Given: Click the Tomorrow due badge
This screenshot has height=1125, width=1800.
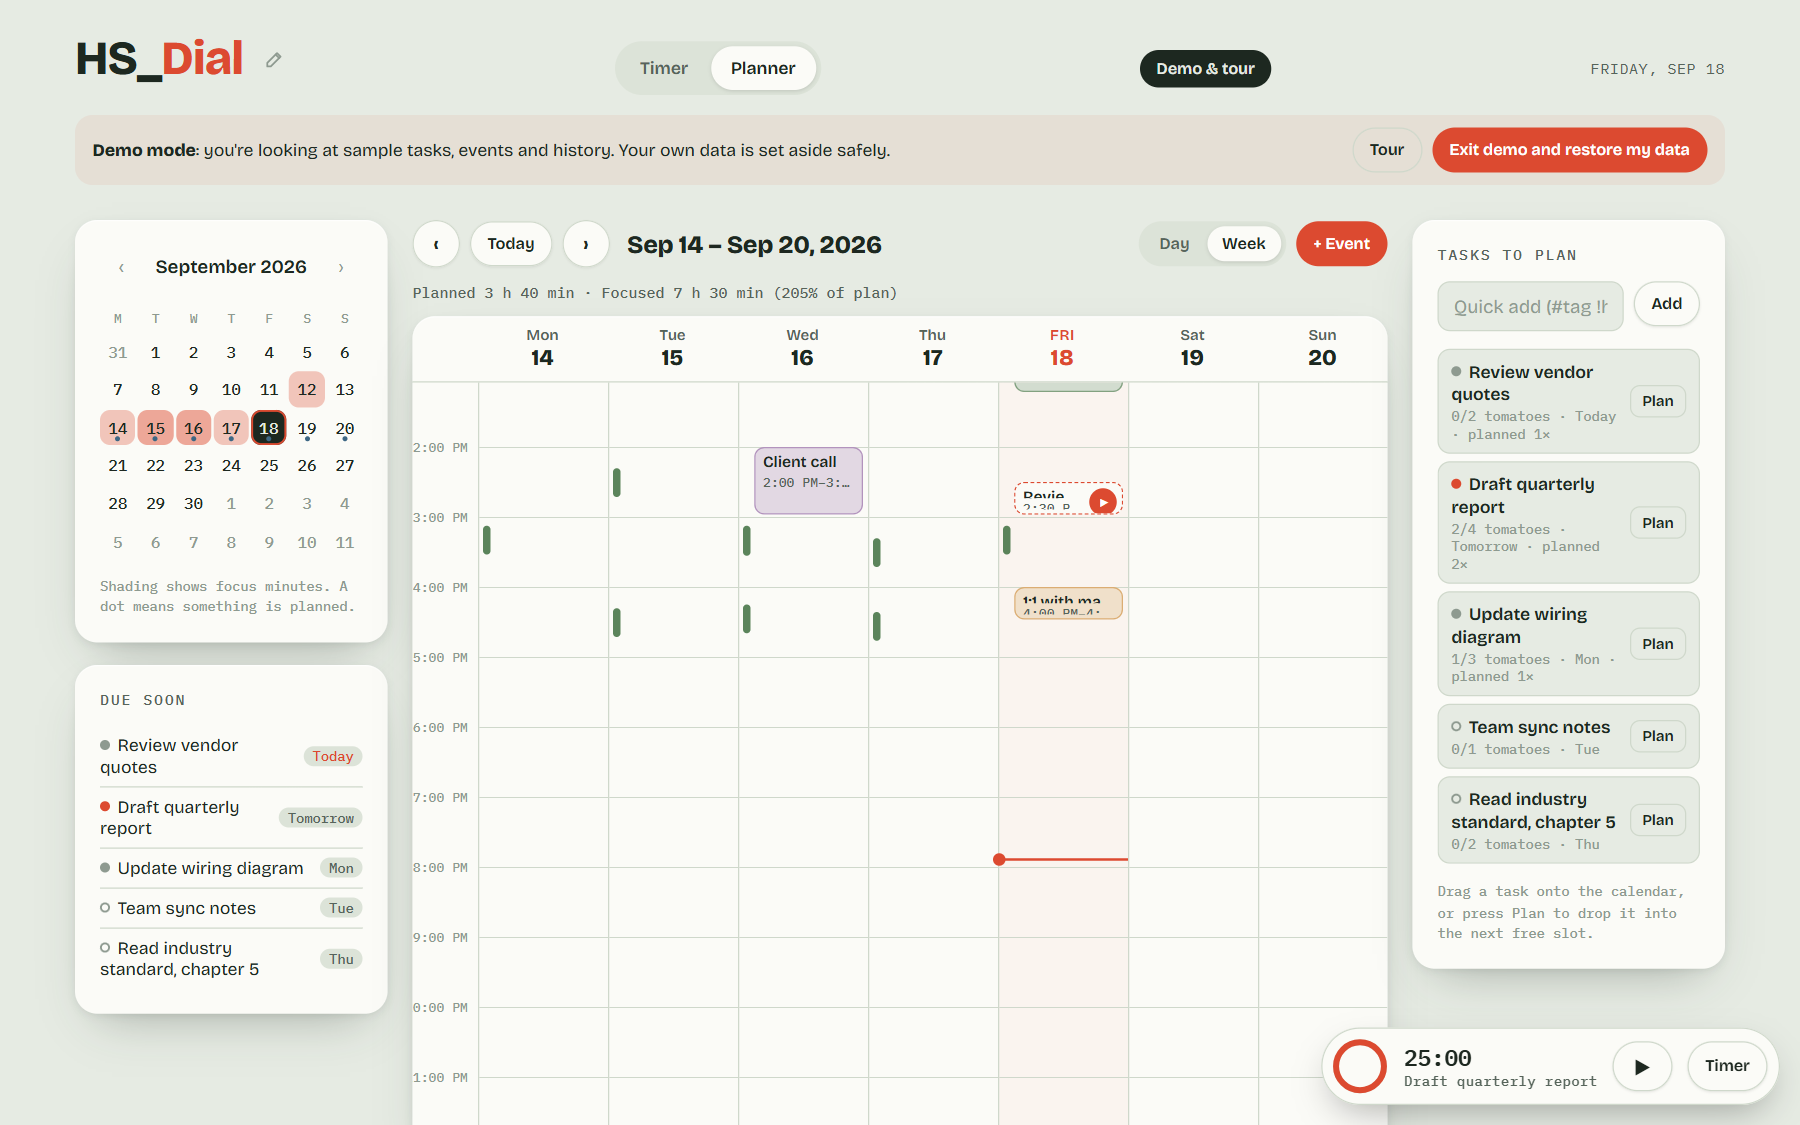Looking at the screenshot, I should coord(321,818).
